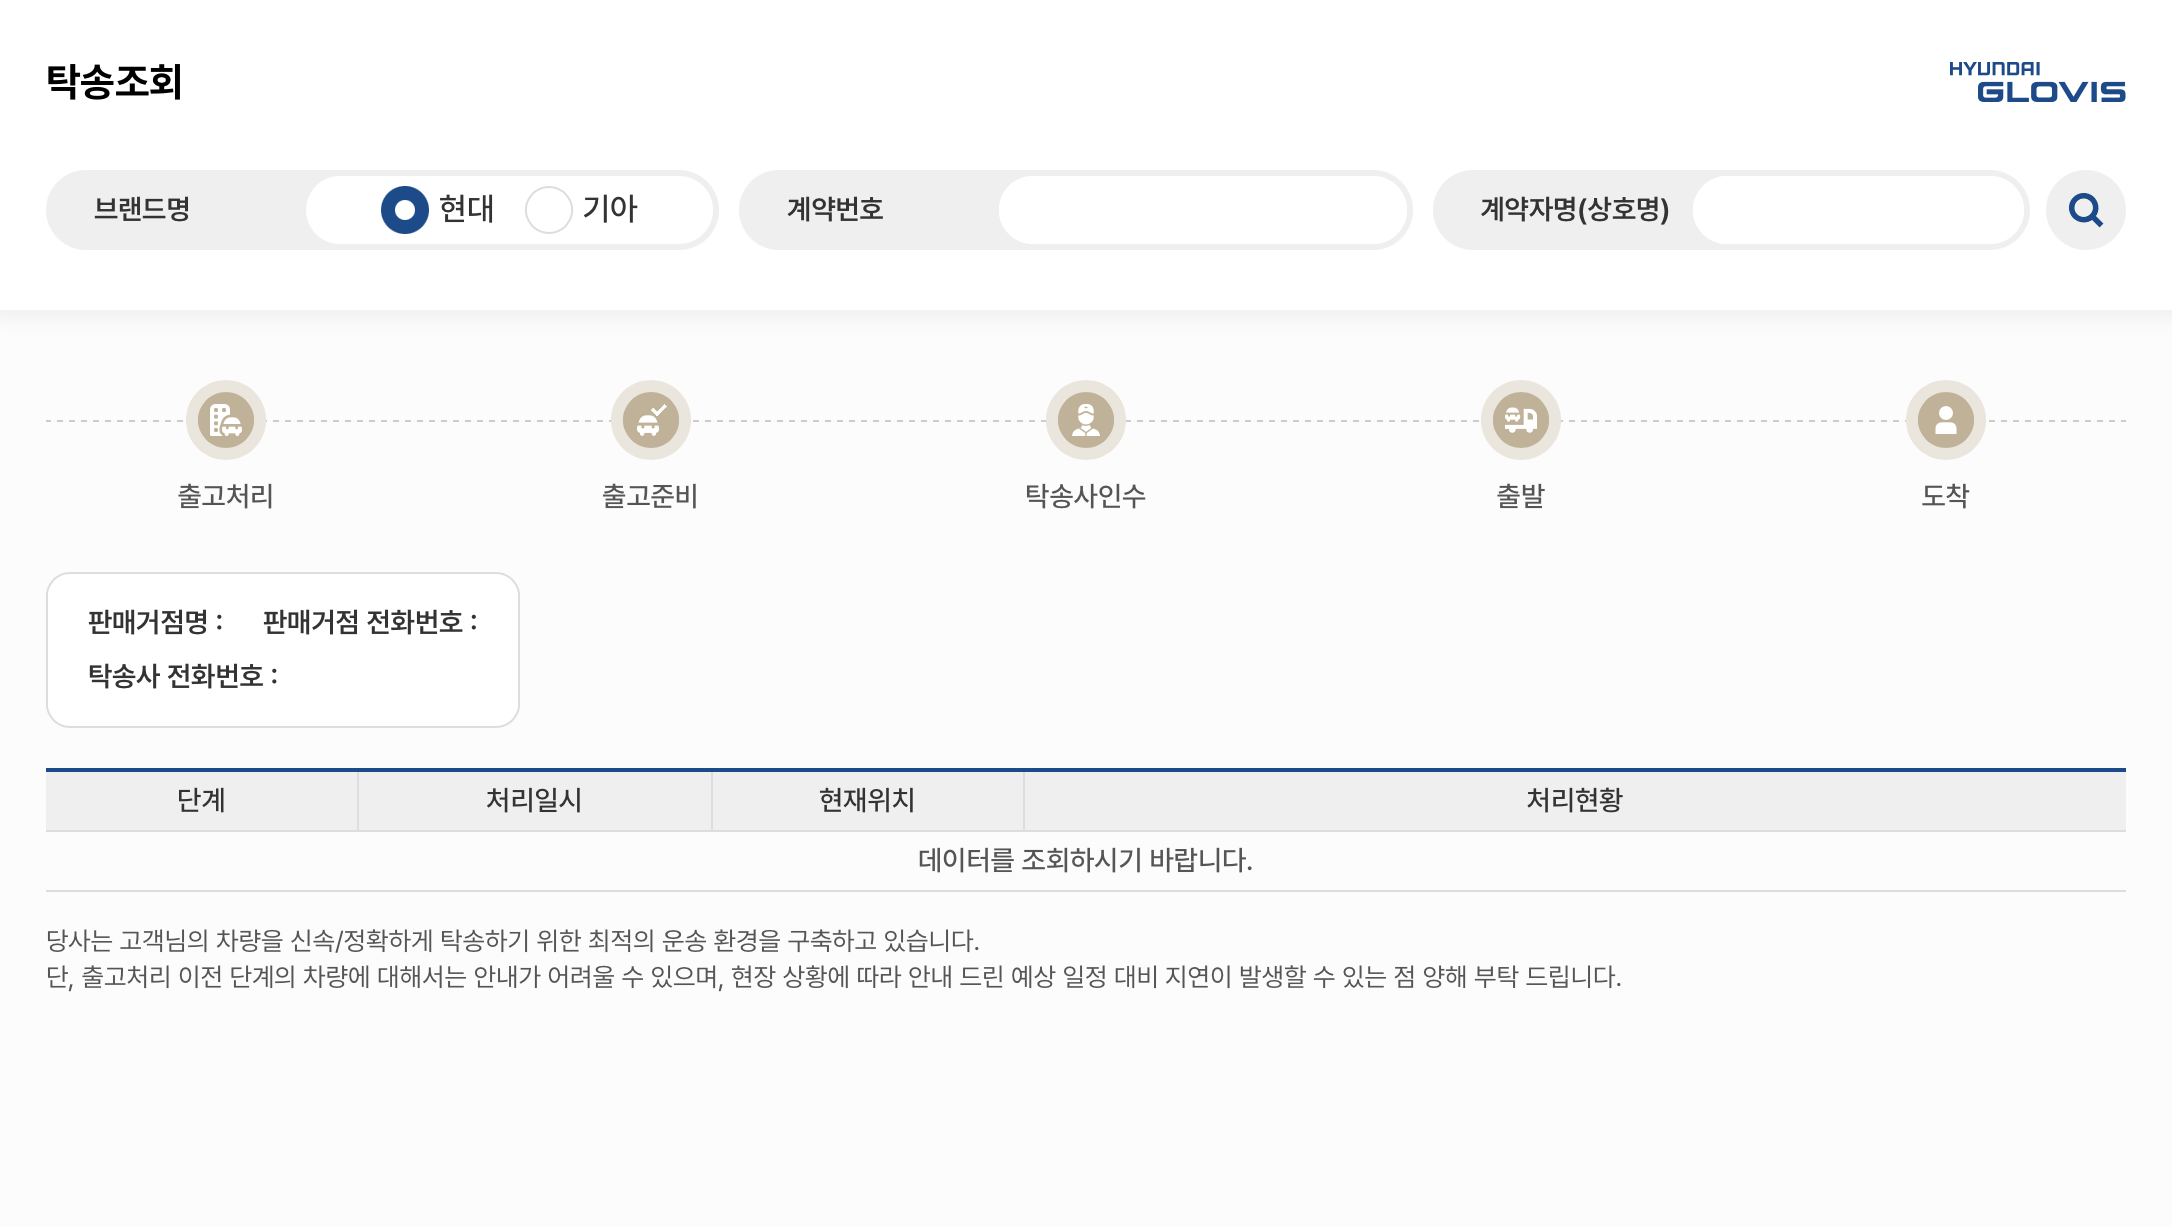The image size is (2172, 1226).
Task: Select the 현대 brand radio button
Action: click(405, 210)
